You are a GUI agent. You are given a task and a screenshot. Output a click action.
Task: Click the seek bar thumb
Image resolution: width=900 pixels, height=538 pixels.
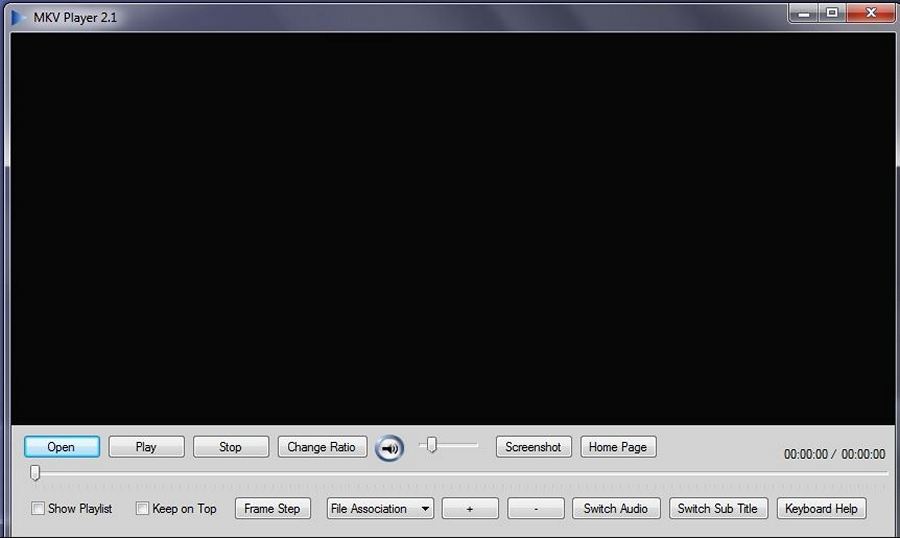pos(35,473)
